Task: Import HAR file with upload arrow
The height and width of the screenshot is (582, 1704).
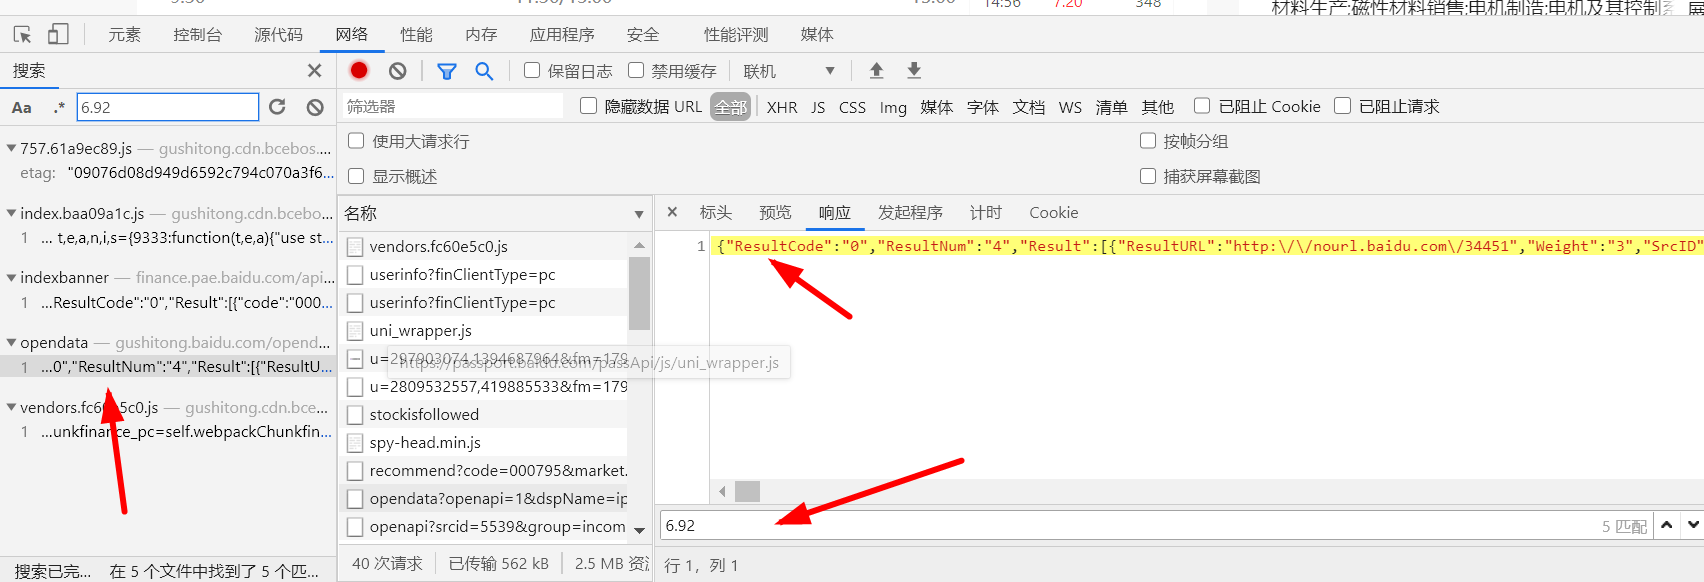Action: (876, 70)
